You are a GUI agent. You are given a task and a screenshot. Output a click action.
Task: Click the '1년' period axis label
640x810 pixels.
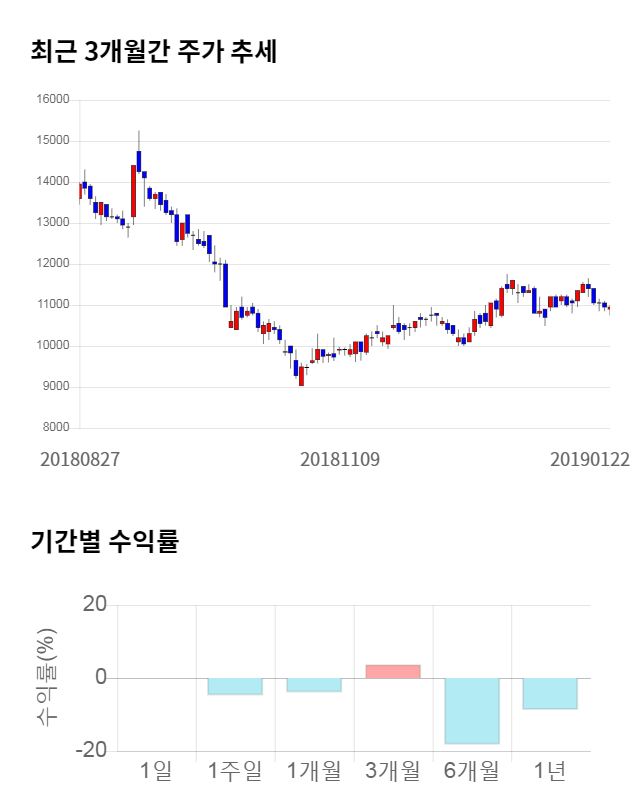[550, 771]
